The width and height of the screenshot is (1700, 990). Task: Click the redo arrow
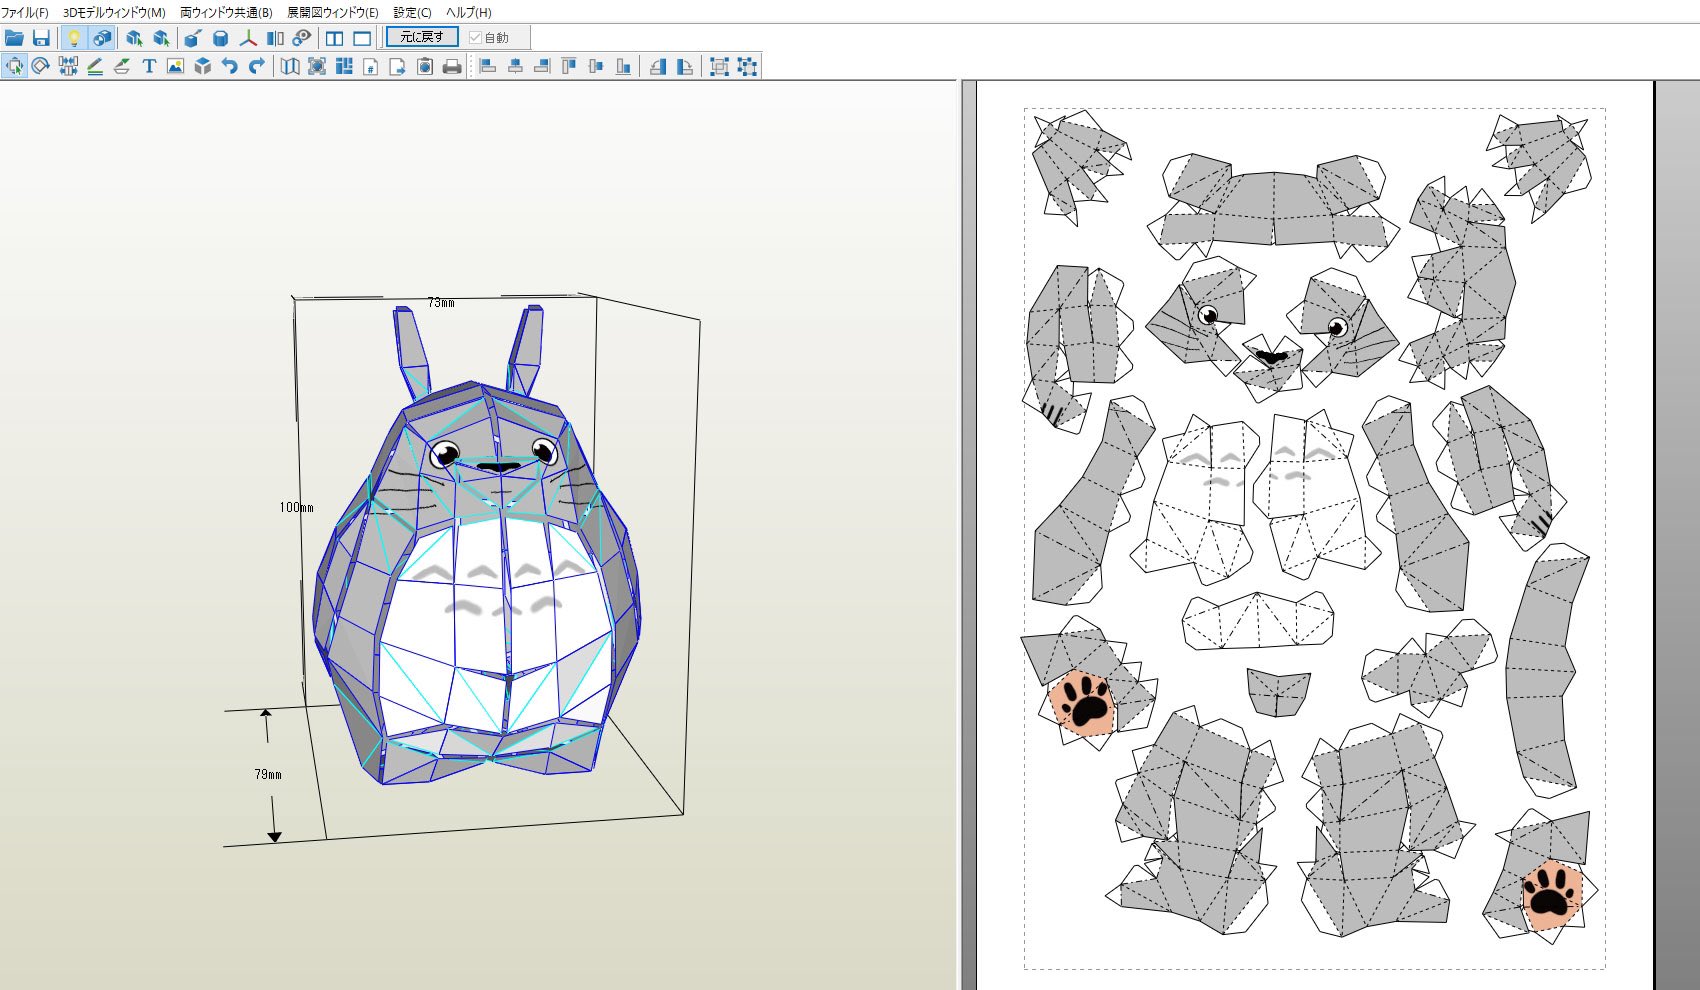[x=257, y=66]
